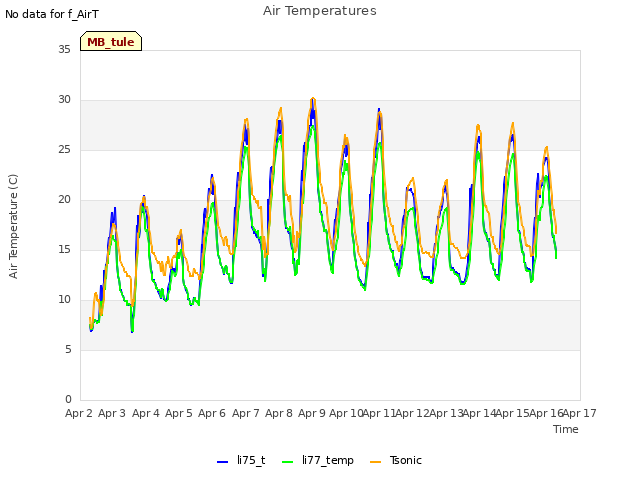Click the Apr 17 x-axis tick label
The image size is (640, 480).
point(580,413)
